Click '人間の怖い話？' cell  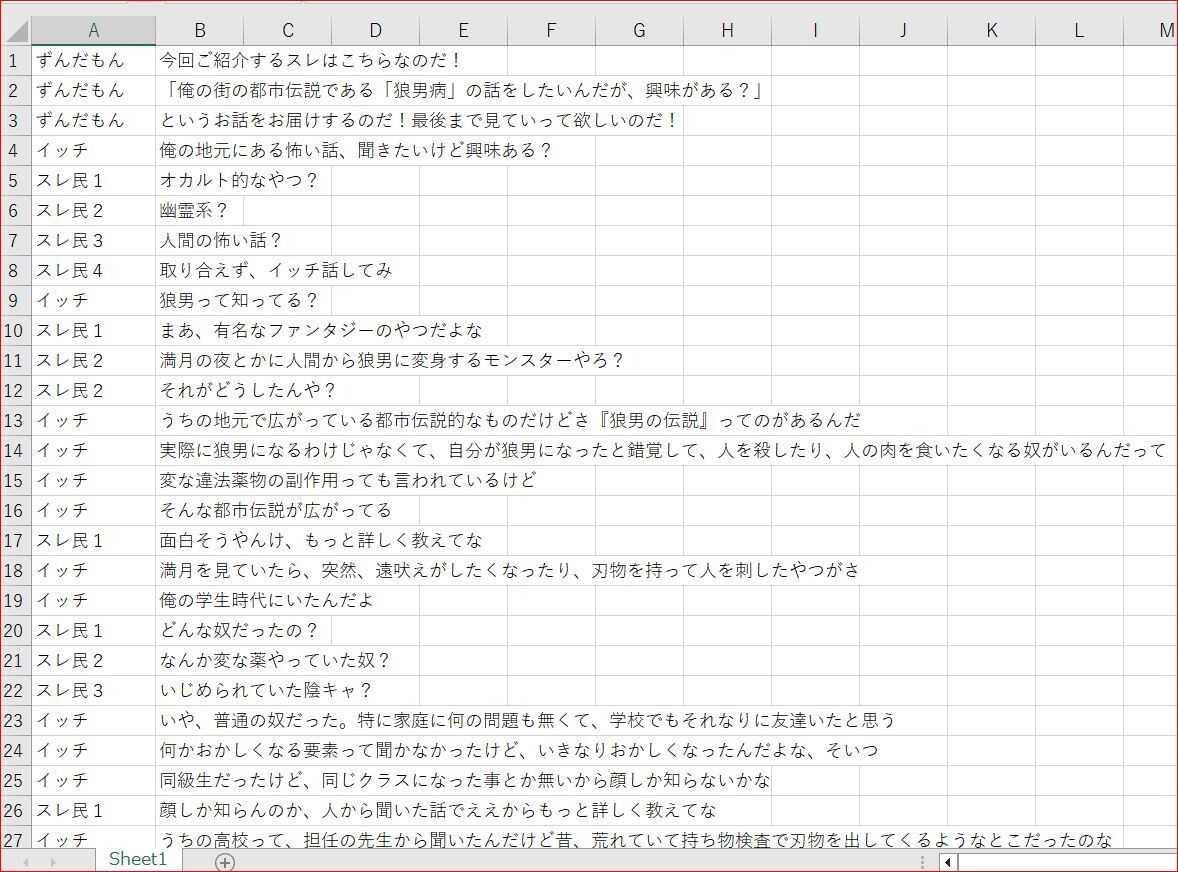(220, 240)
